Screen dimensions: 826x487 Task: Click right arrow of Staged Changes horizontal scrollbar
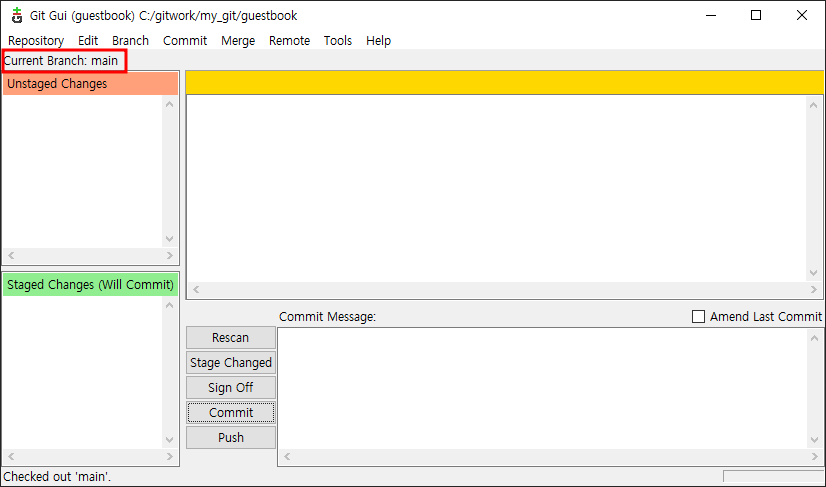[x=170, y=456]
